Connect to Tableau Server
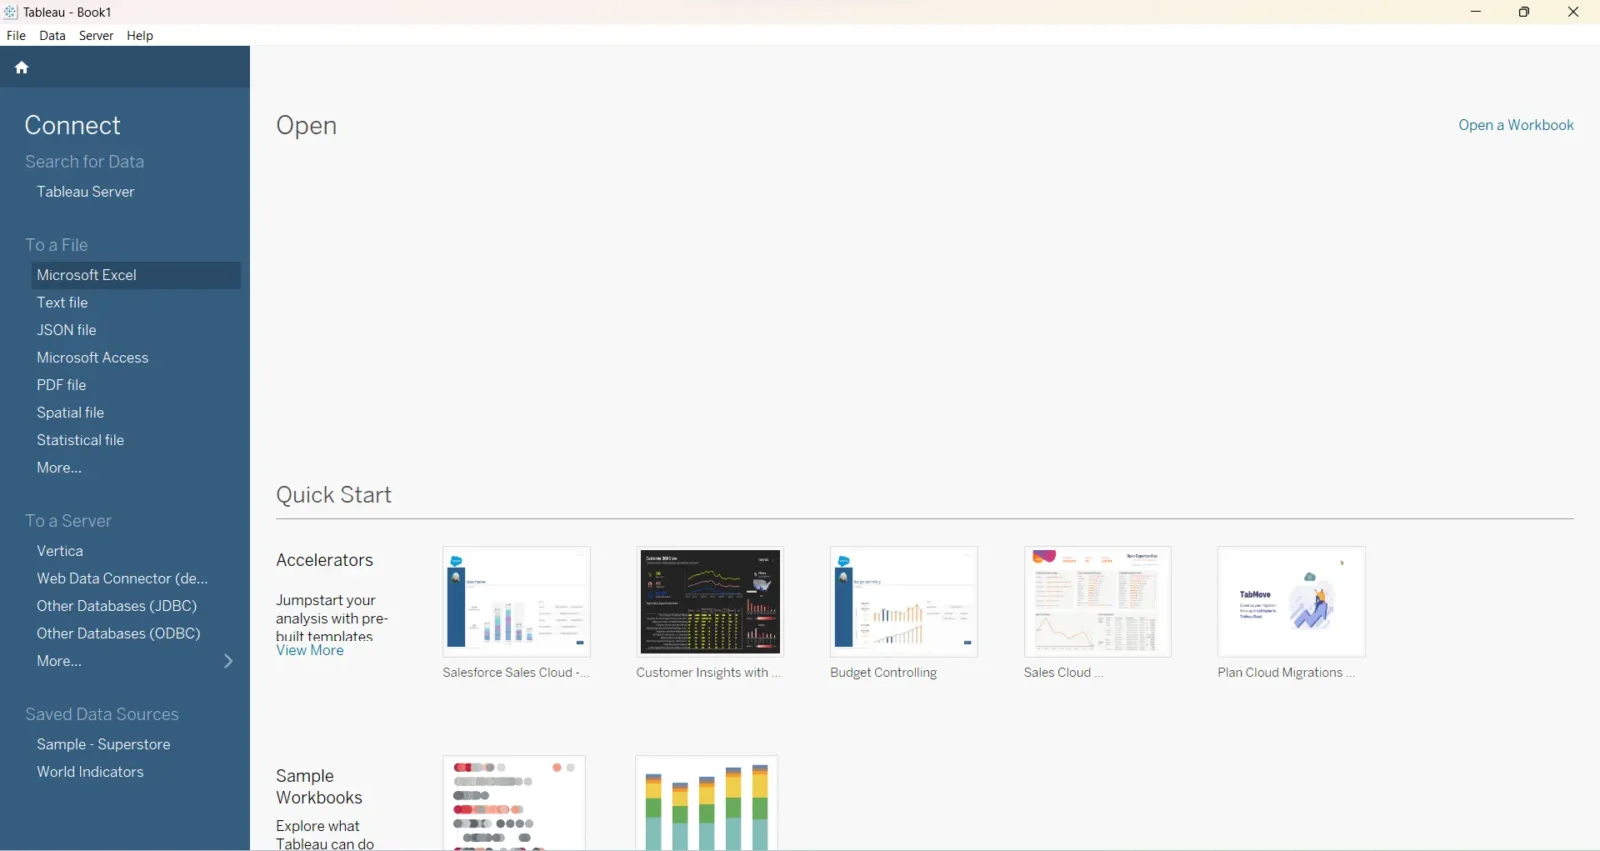 pos(86,191)
